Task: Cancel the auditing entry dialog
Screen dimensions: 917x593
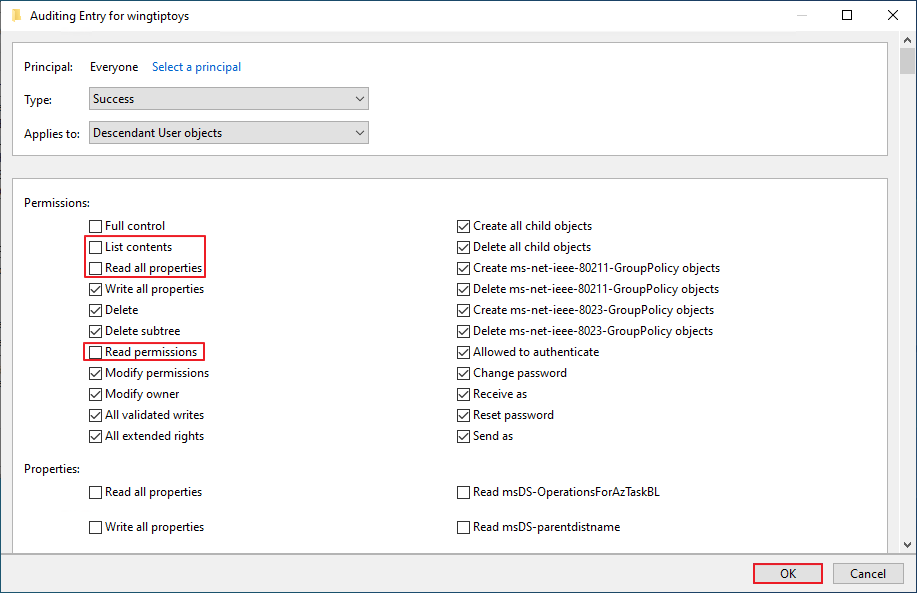Action: click(x=868, y=574)
